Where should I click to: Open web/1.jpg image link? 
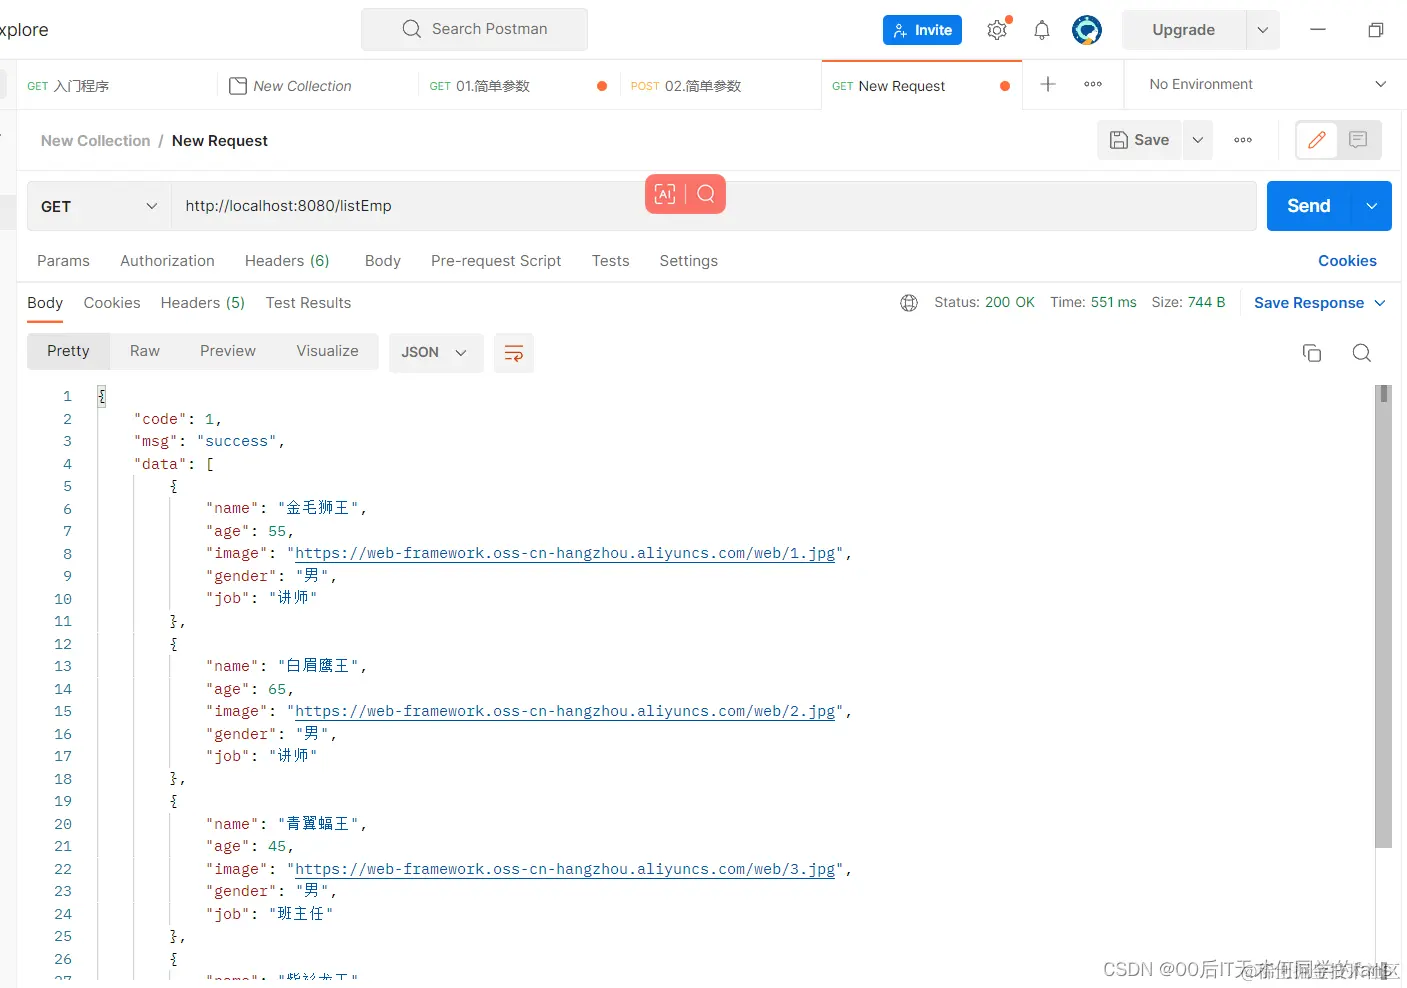pos(565,553)
